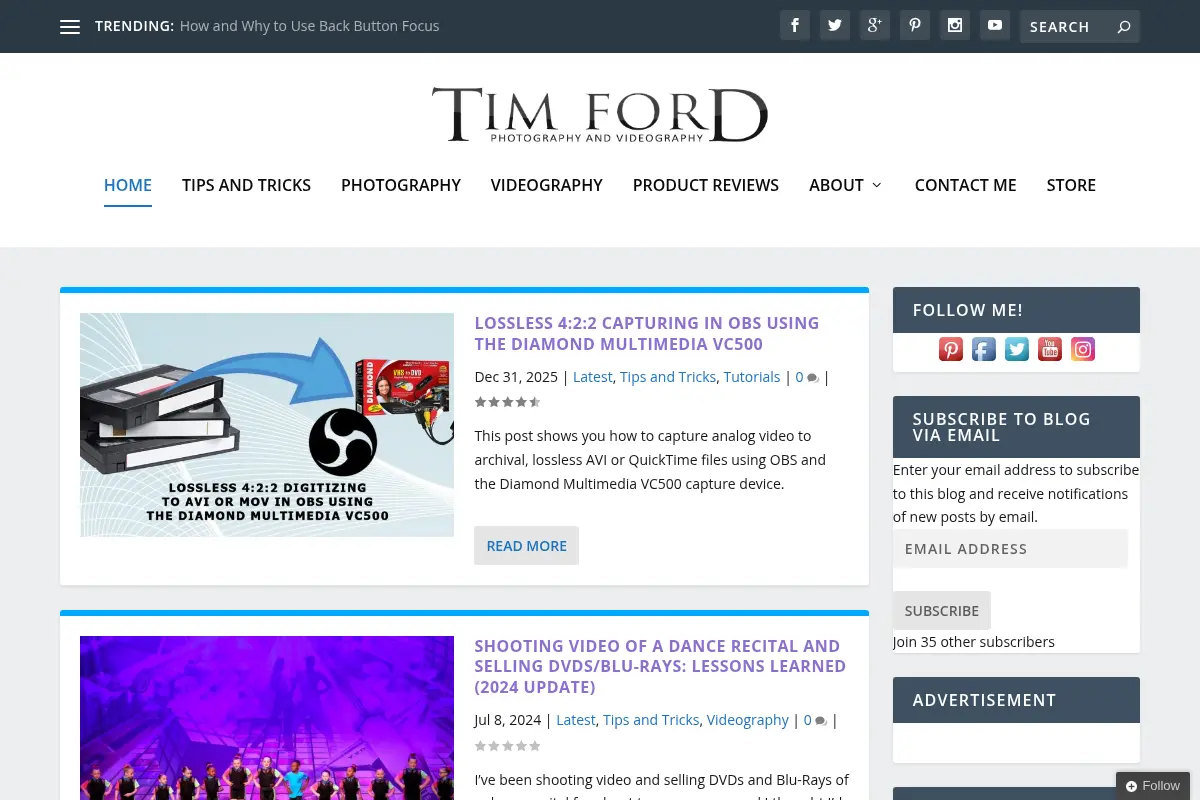
Task: Open the hamburger menu in top bar
Action: coord(70,27)
